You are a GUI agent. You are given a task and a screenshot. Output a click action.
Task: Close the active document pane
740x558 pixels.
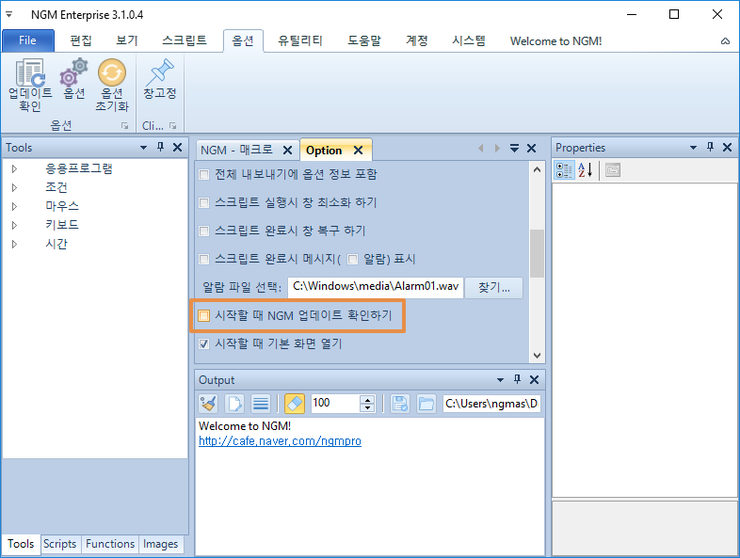pyautogui.click(x=531, y=148)
